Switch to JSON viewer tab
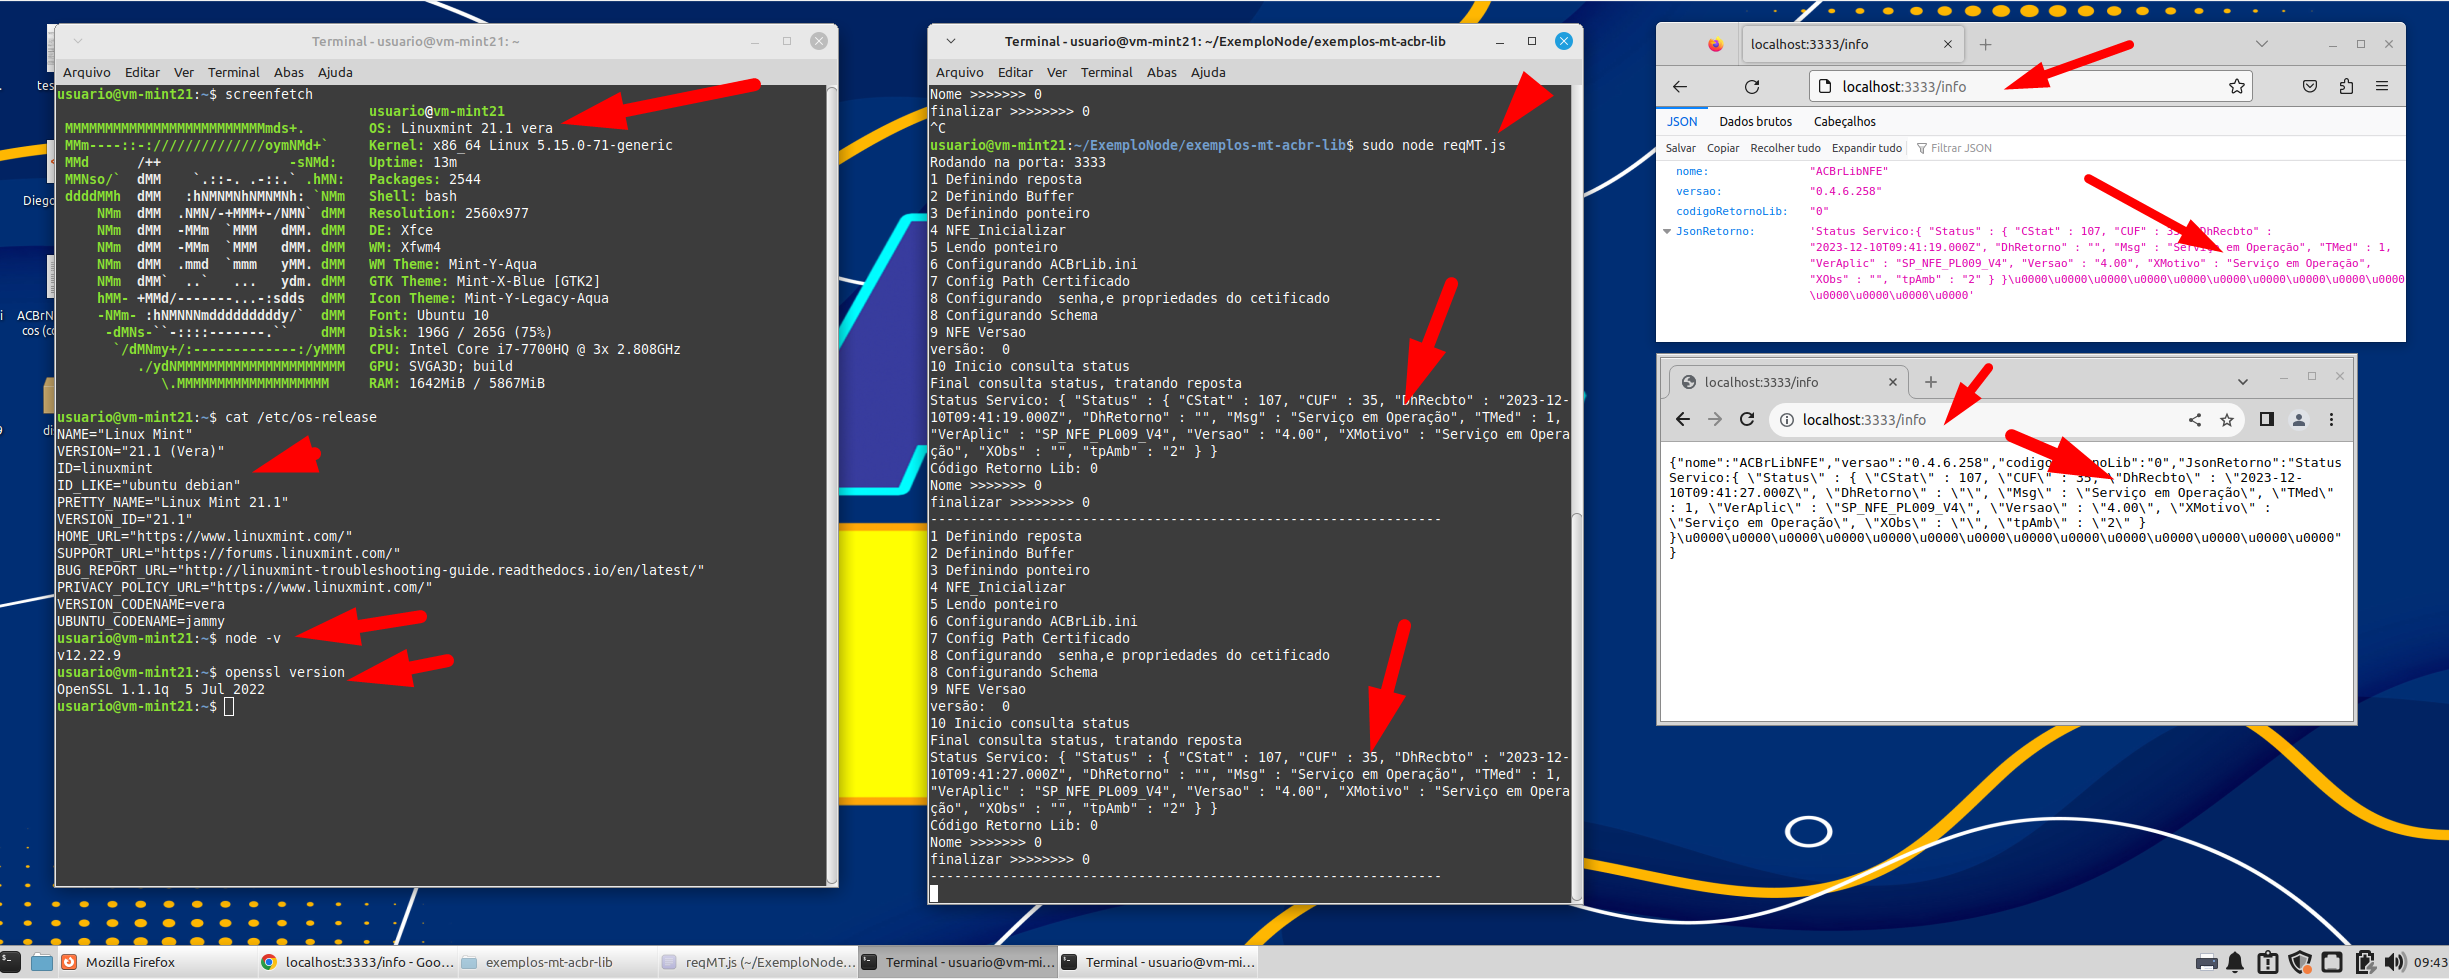 coord(1682,122)
